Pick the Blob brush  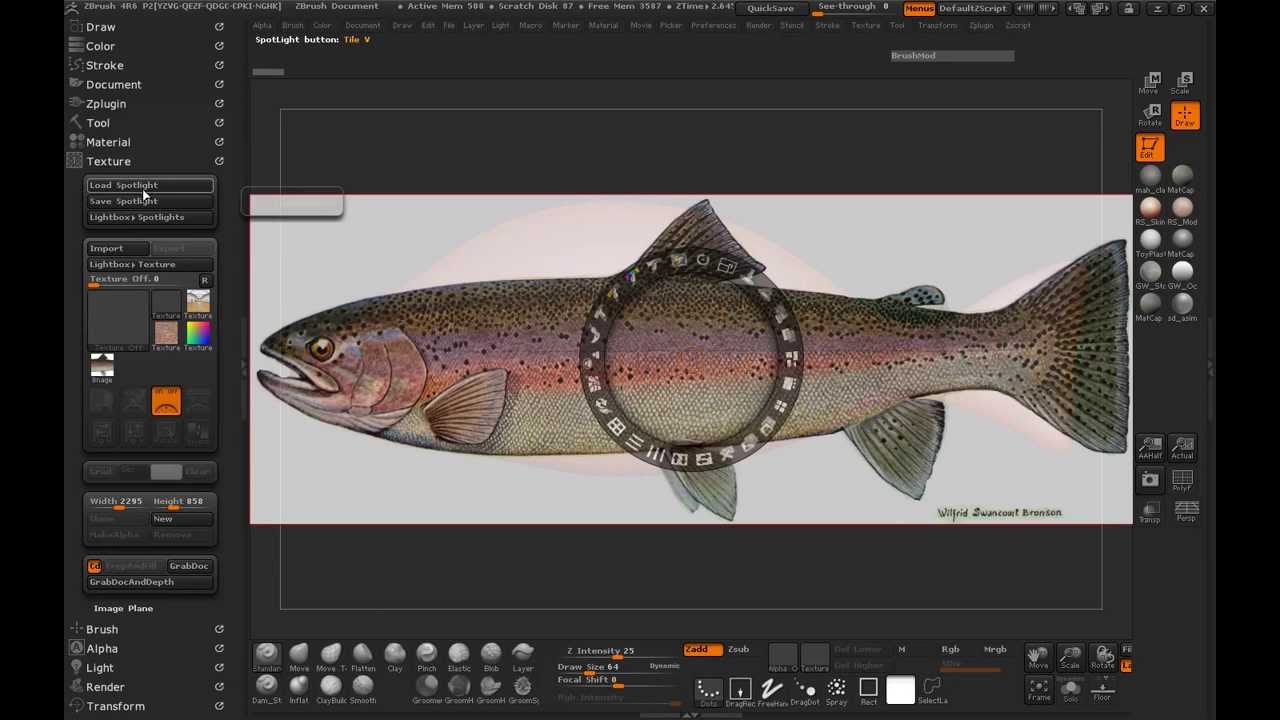coord(491,656)
